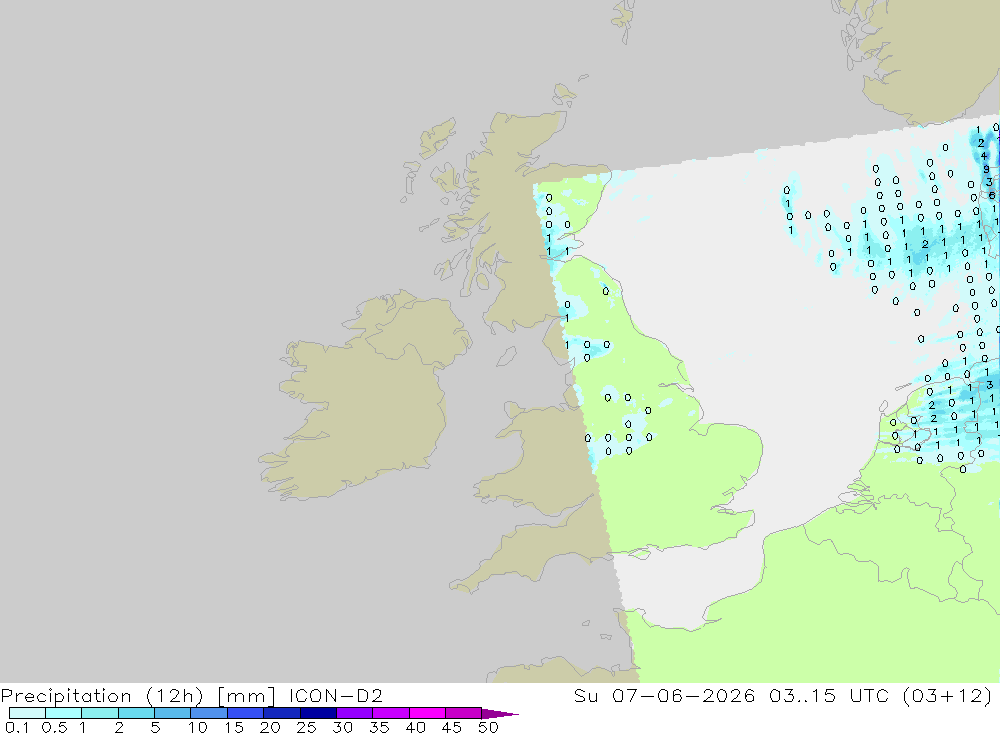1000x733 pixels.
Task: Click the legend label "50"
Action: click(488, 727)
